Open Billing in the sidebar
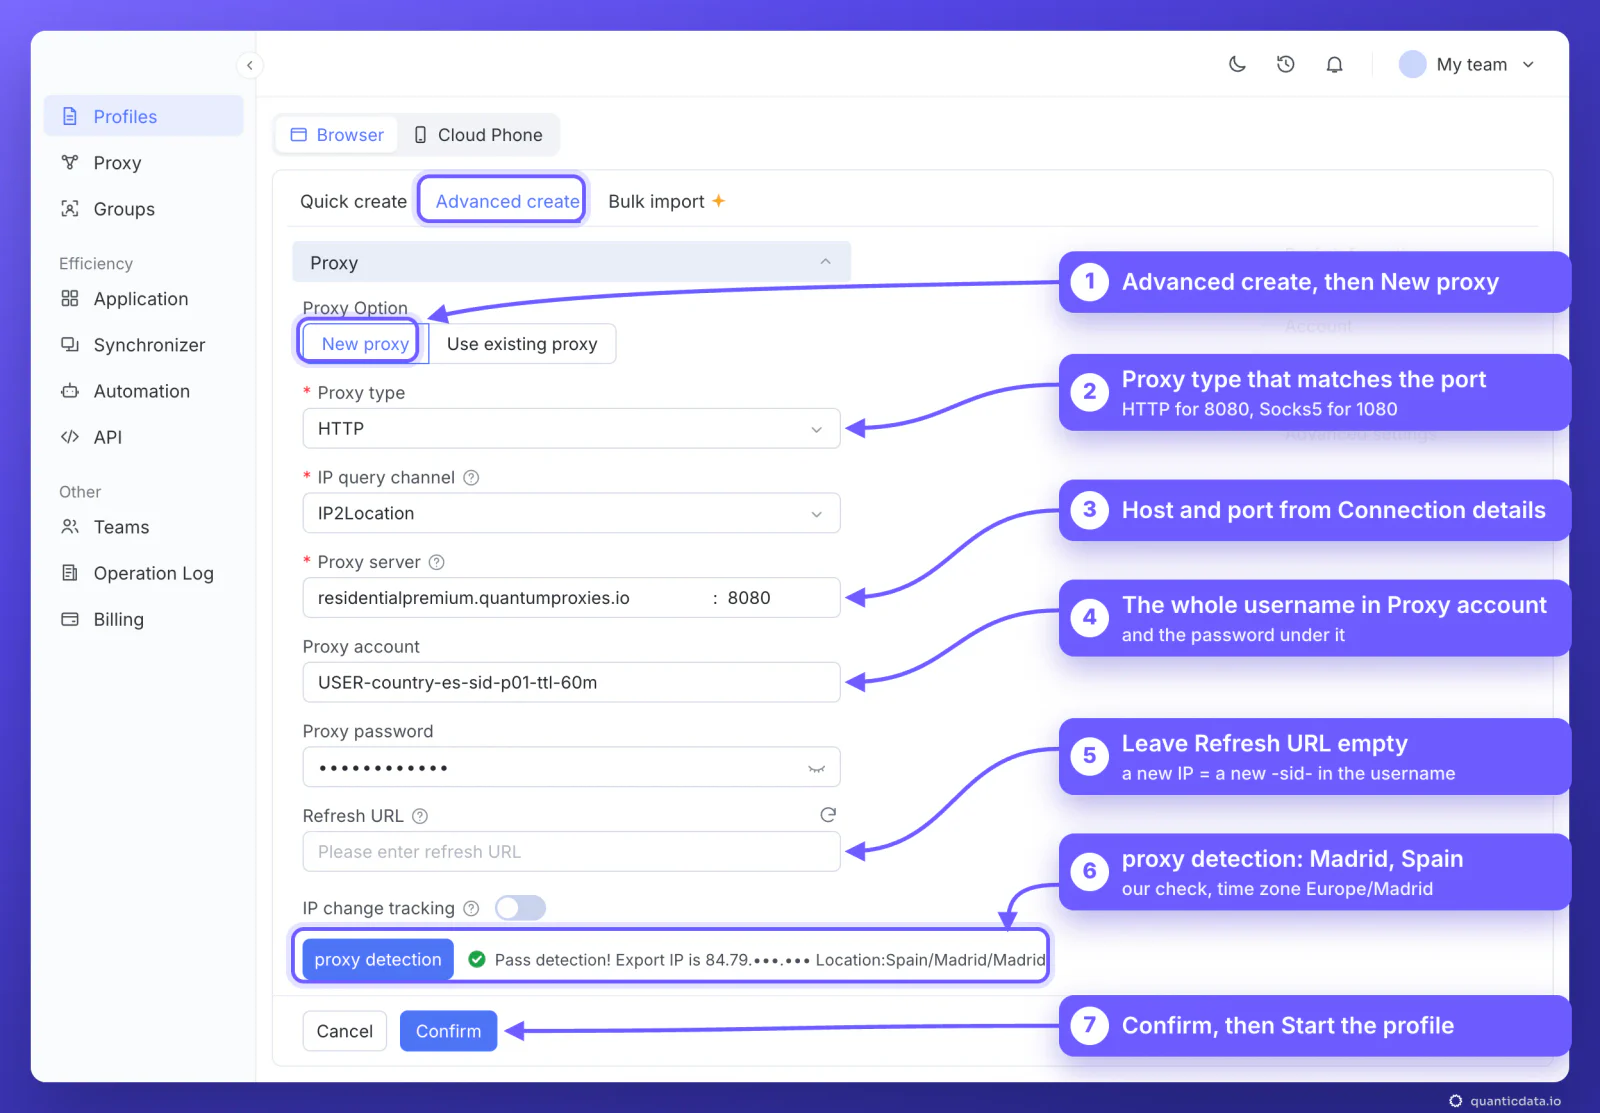The width and height of the screenshot is (1600, 1113). pyautogui.click(x=144, y=619)
